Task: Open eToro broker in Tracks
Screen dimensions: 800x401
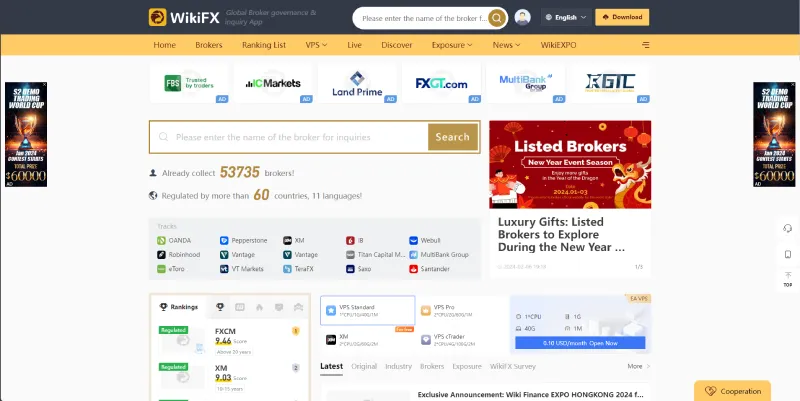Action: coord(171,269)
